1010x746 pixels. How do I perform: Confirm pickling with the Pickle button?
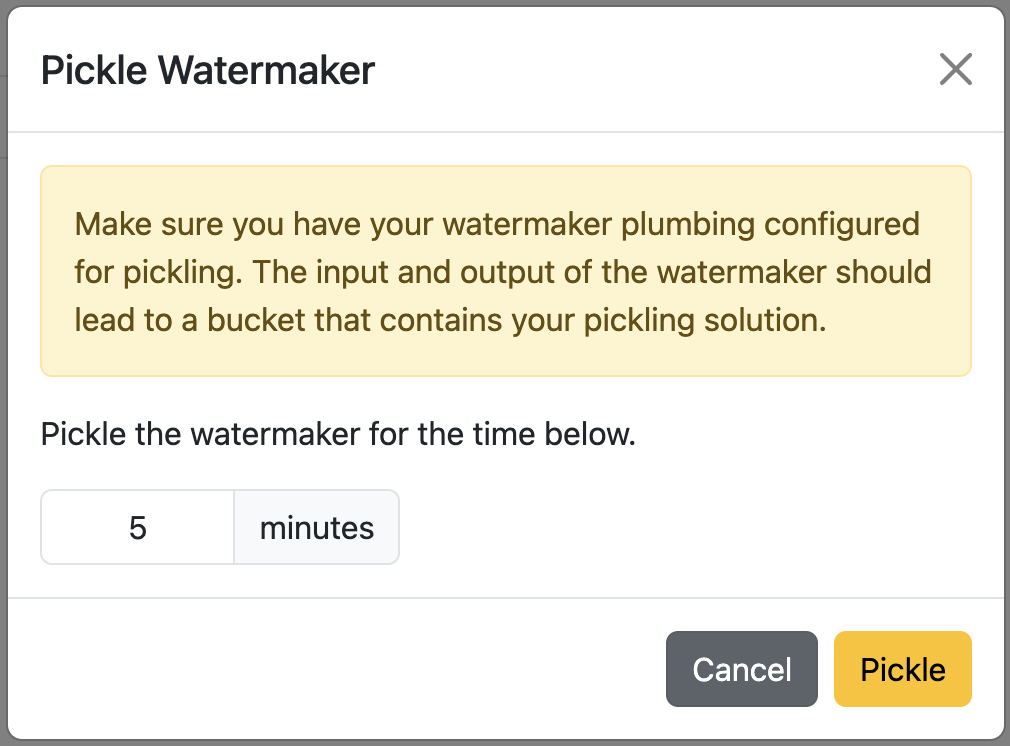[x=902, y=669]
